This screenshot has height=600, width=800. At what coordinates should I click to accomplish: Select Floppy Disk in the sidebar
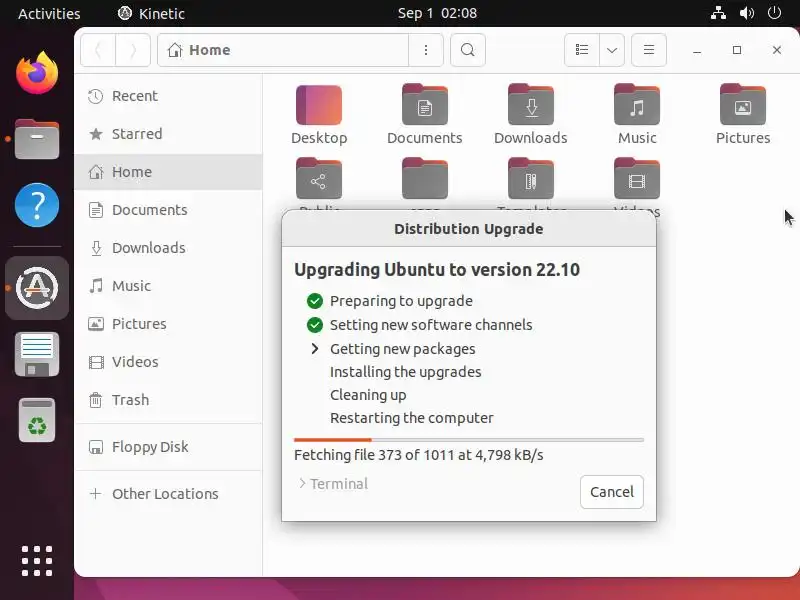168,447
